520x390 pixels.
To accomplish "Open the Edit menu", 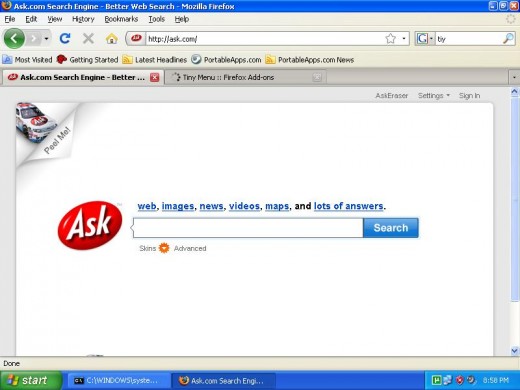I will (x=31, y=19).
